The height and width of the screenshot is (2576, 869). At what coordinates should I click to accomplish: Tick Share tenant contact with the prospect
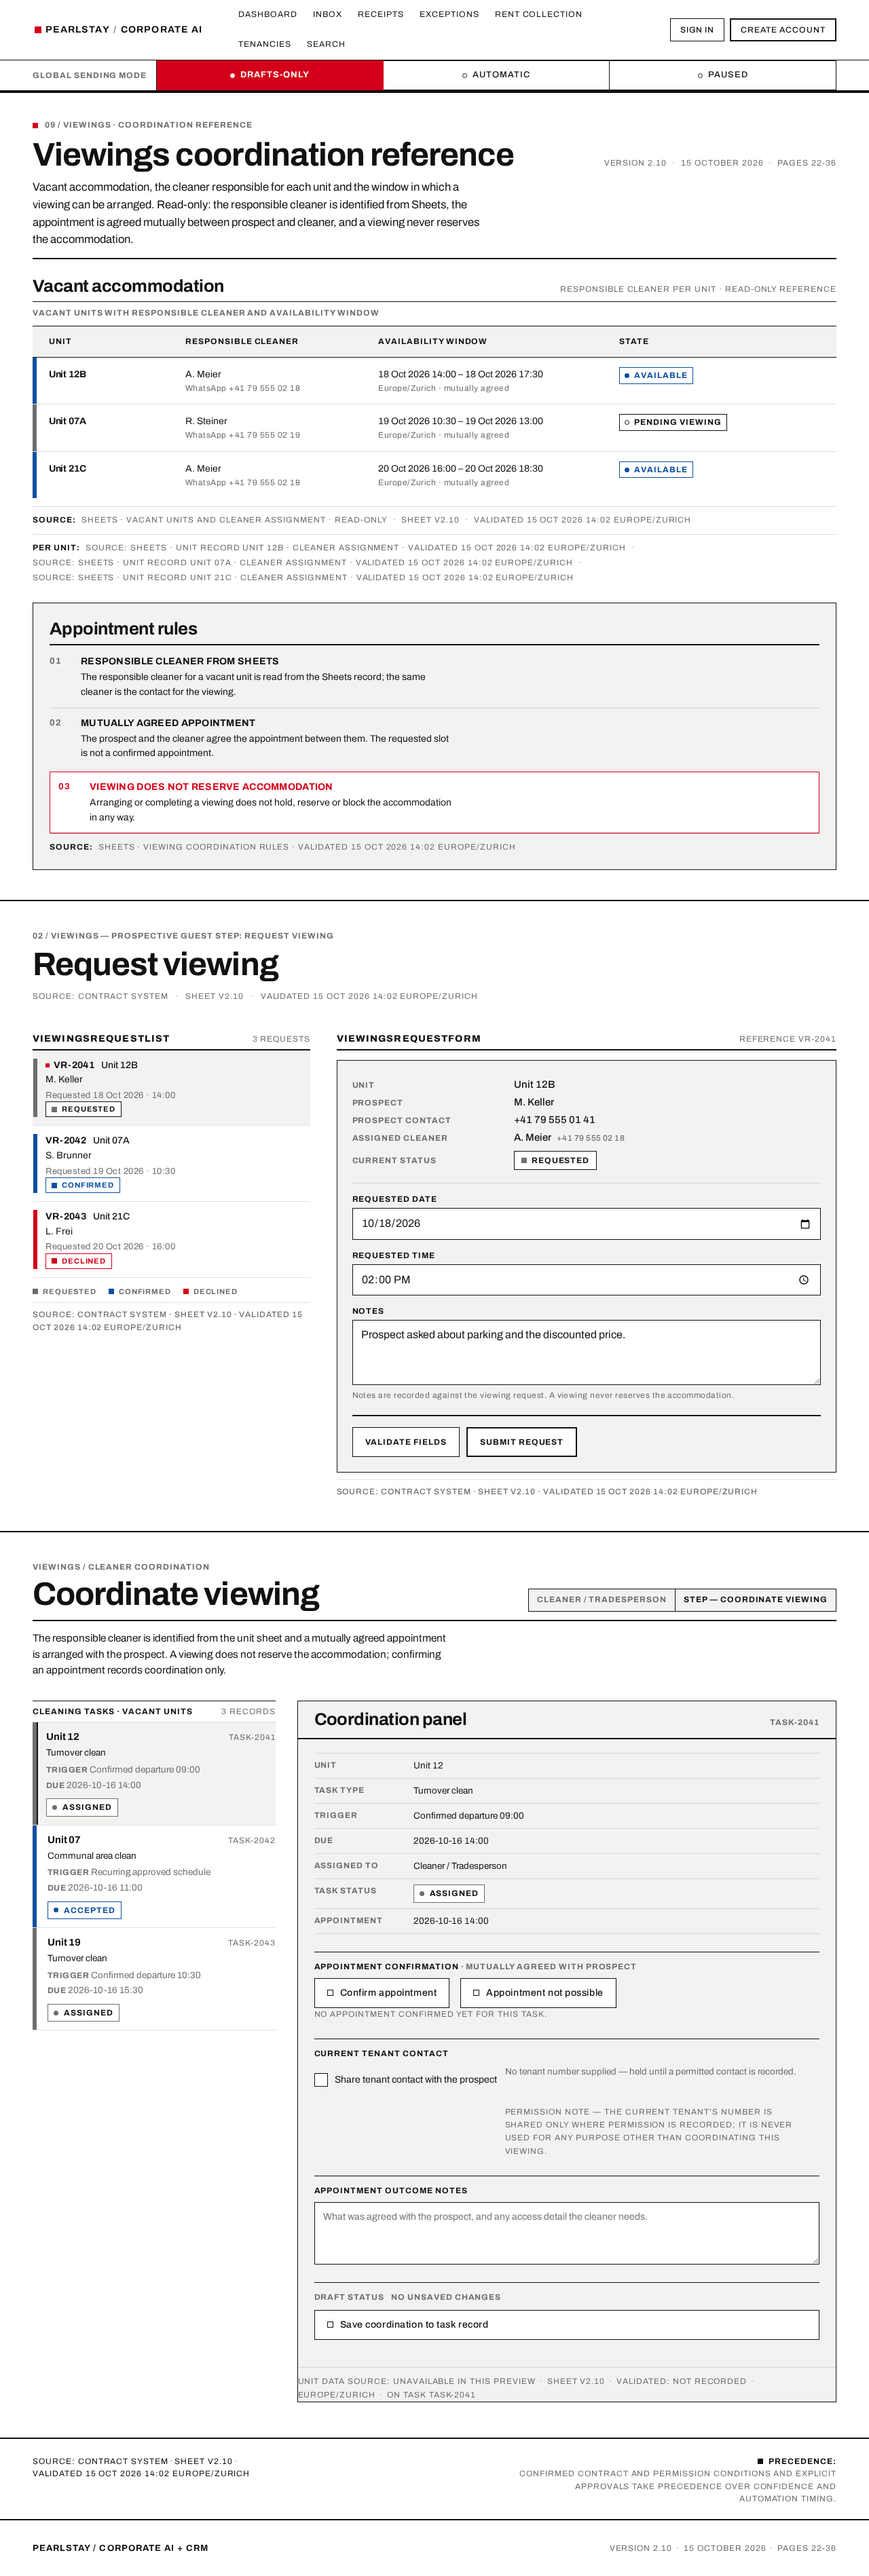coord(321,2079)
